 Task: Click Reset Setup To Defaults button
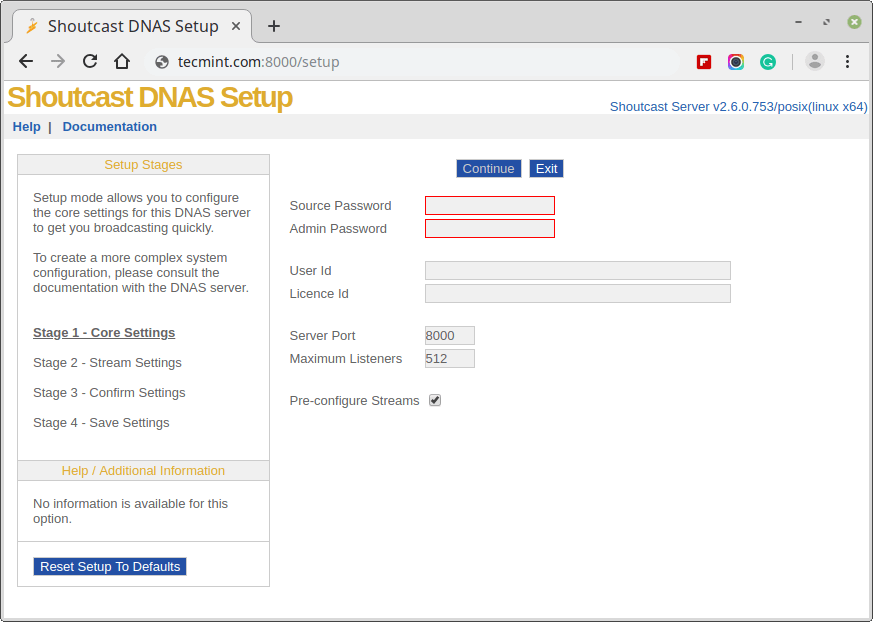tap(110, 567)
